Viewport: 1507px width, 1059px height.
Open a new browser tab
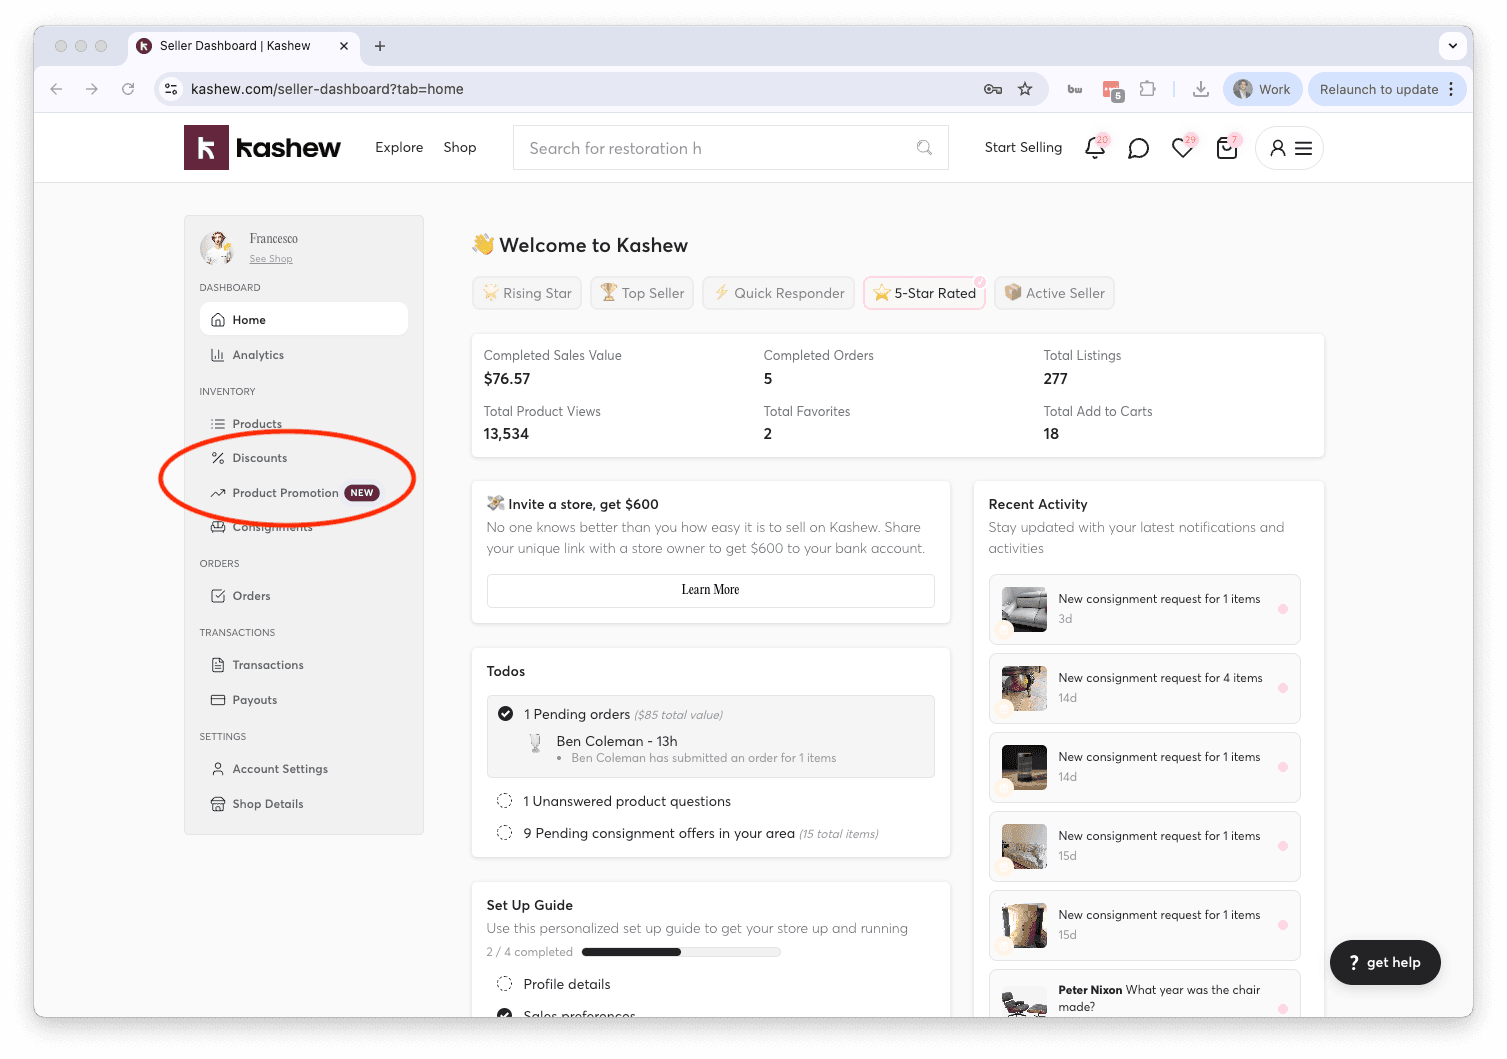380,46
